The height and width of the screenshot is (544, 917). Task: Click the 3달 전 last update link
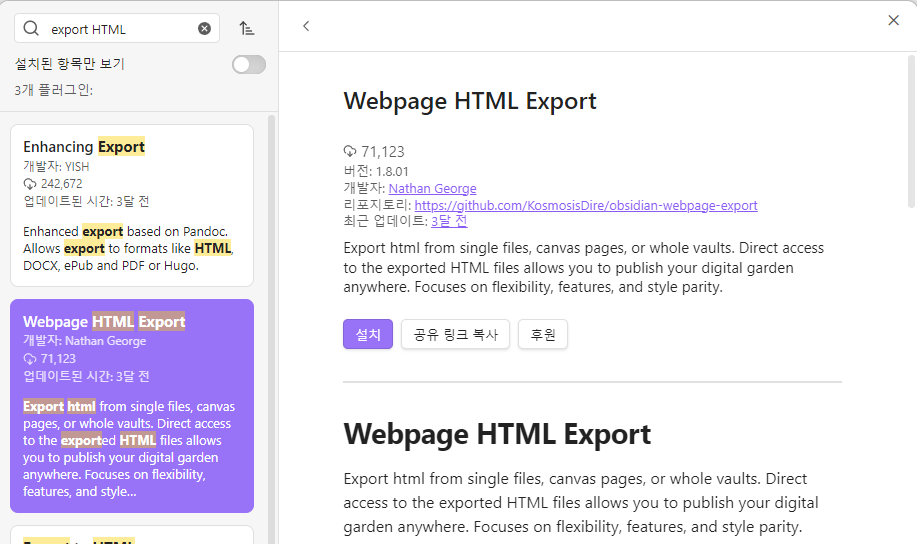[x=449, y=221]
